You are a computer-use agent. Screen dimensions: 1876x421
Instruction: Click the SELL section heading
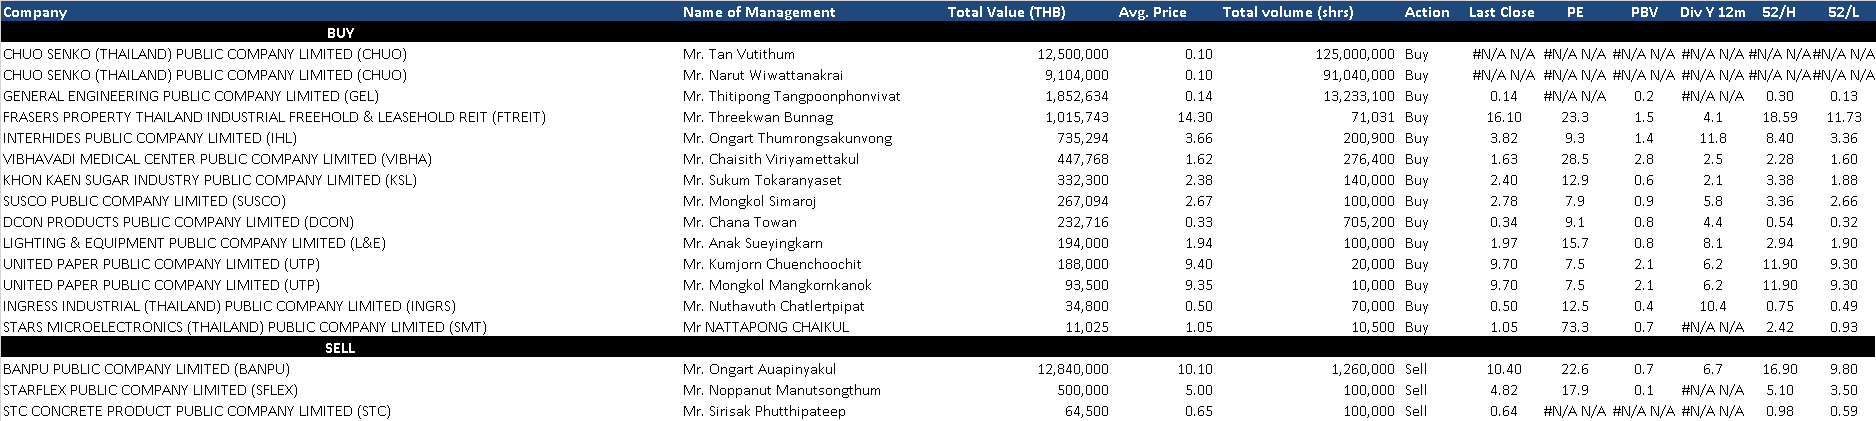[341, 348]
